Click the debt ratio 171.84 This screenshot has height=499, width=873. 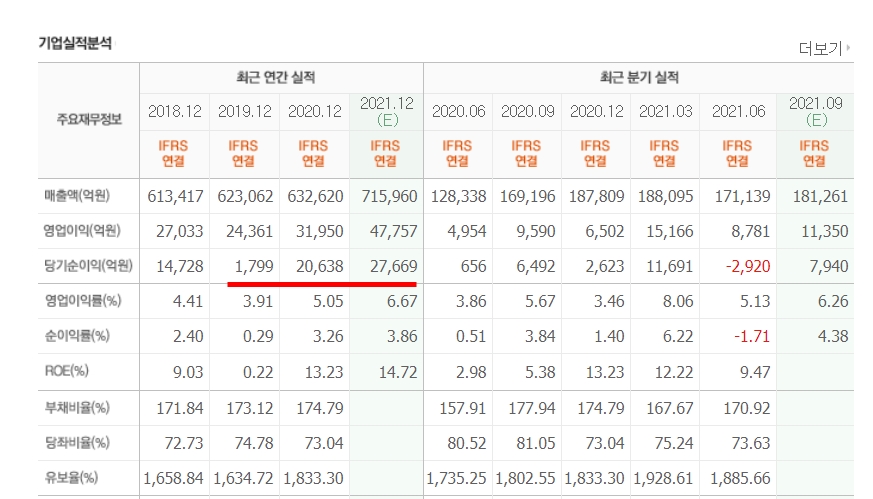tap(179, 409)
